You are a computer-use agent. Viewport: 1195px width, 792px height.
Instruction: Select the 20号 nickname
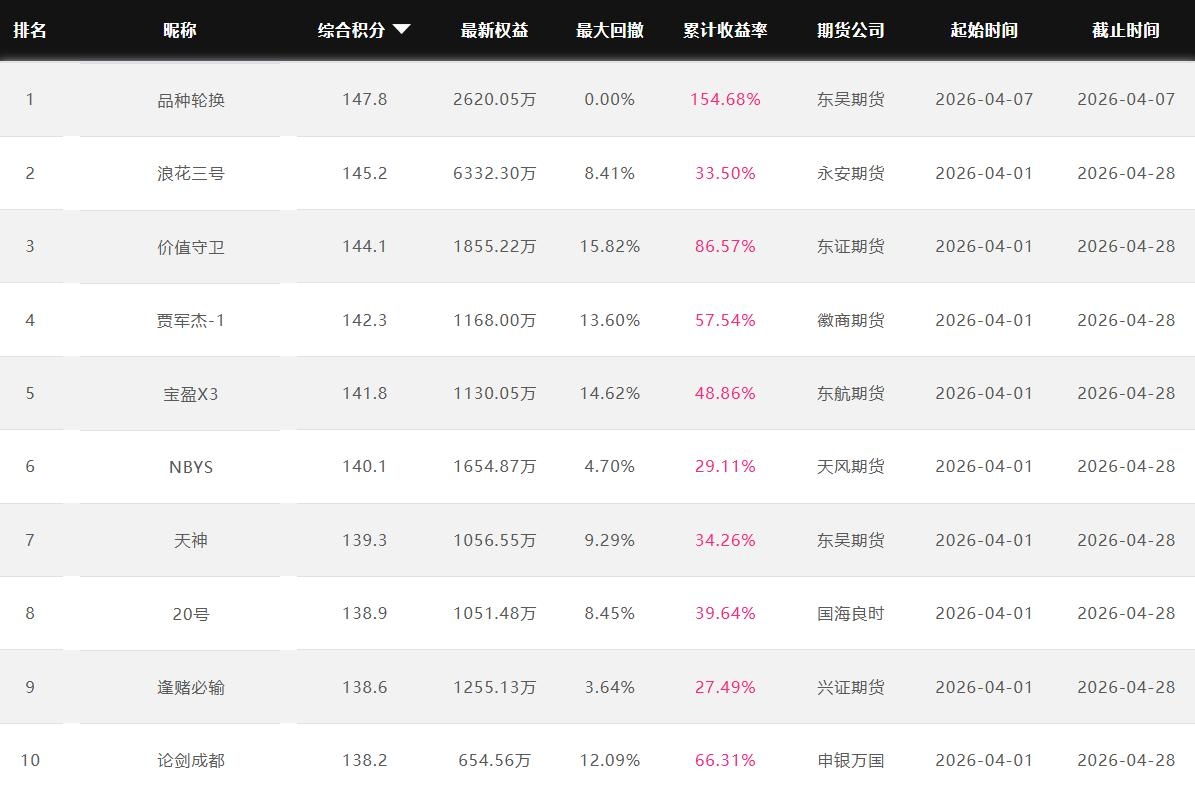coord(191,614)
